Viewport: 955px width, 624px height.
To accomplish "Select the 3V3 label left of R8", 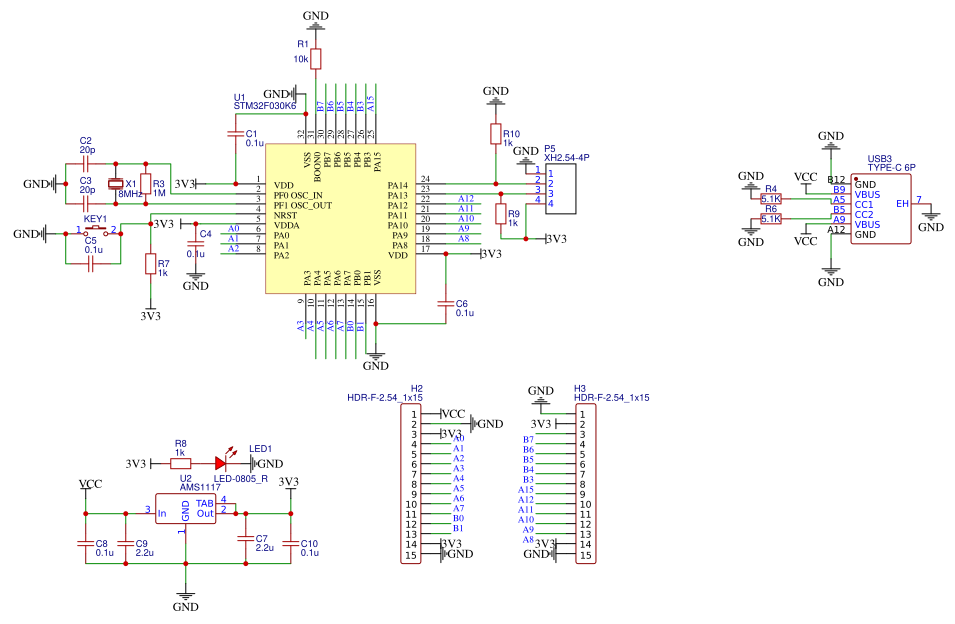I will point(136,464).
